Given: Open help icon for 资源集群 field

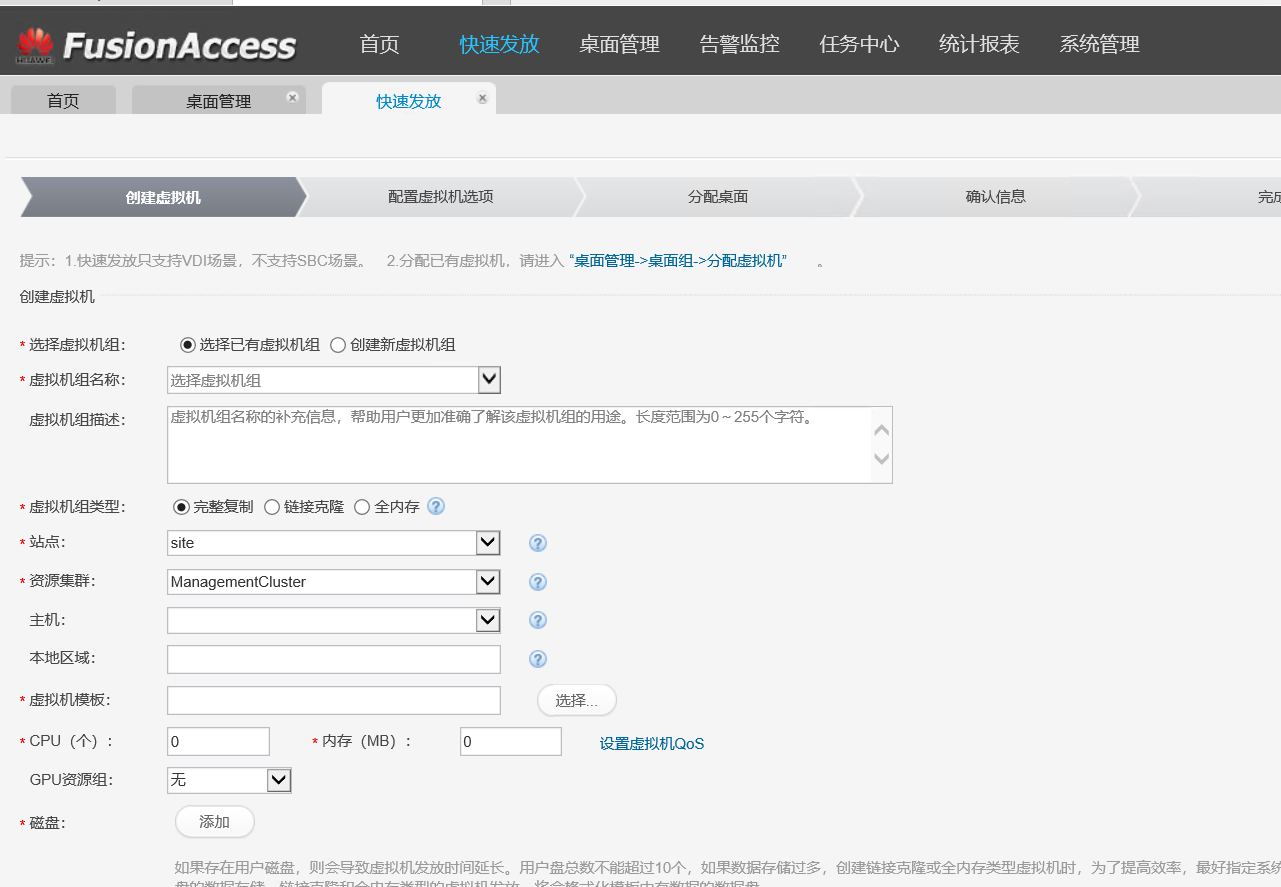Looking at the screenshot, I should pyautogui.click(x=538, y=582).
